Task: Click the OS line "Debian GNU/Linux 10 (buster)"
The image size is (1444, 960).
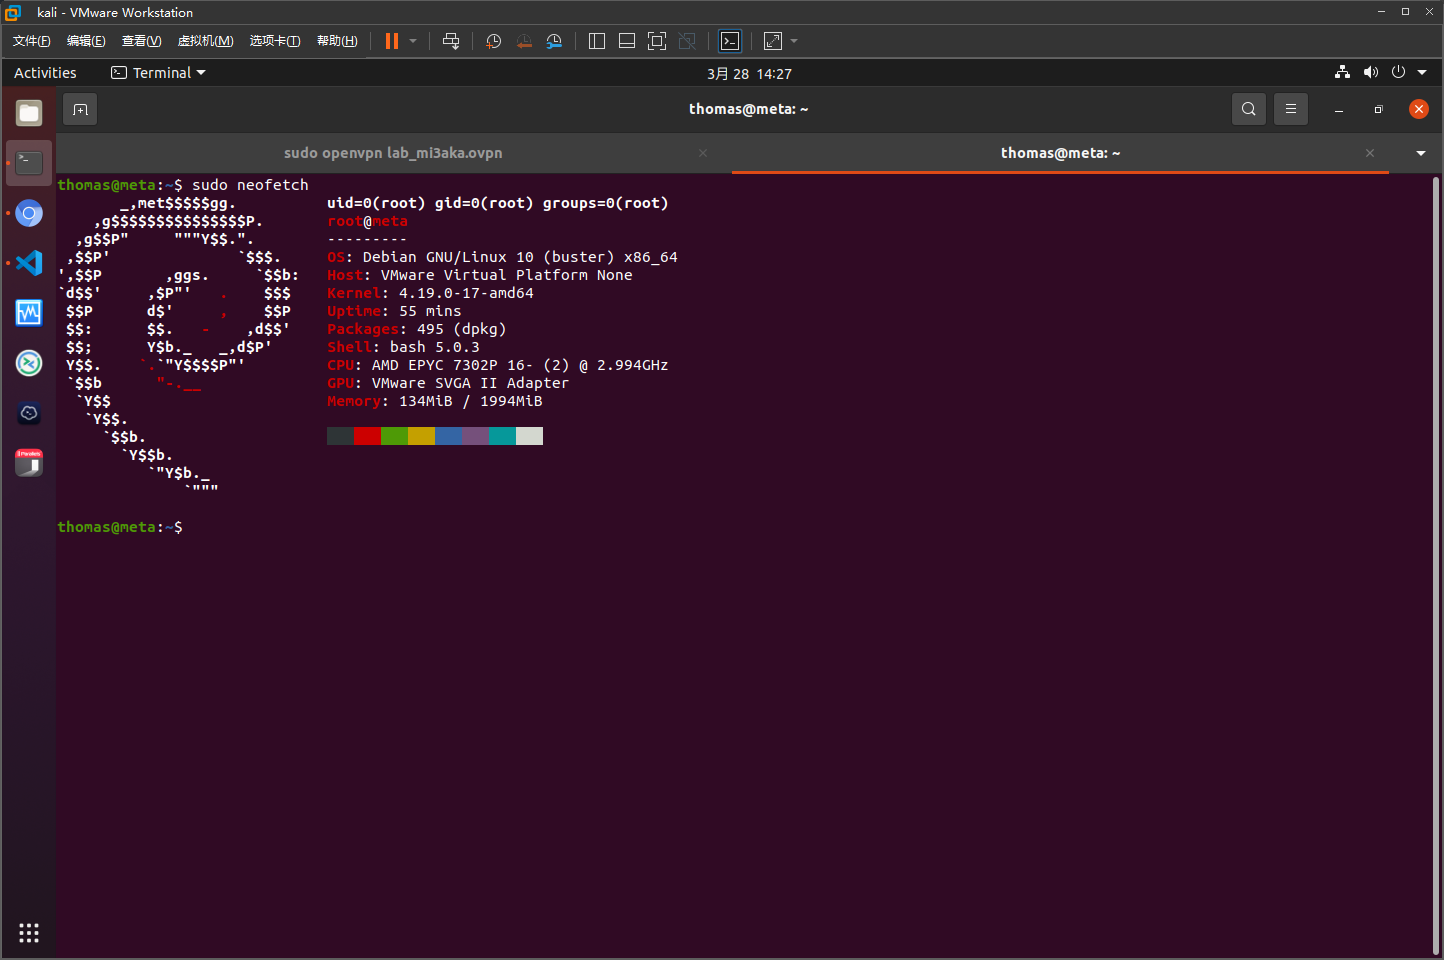Action: tap(502, 257)
